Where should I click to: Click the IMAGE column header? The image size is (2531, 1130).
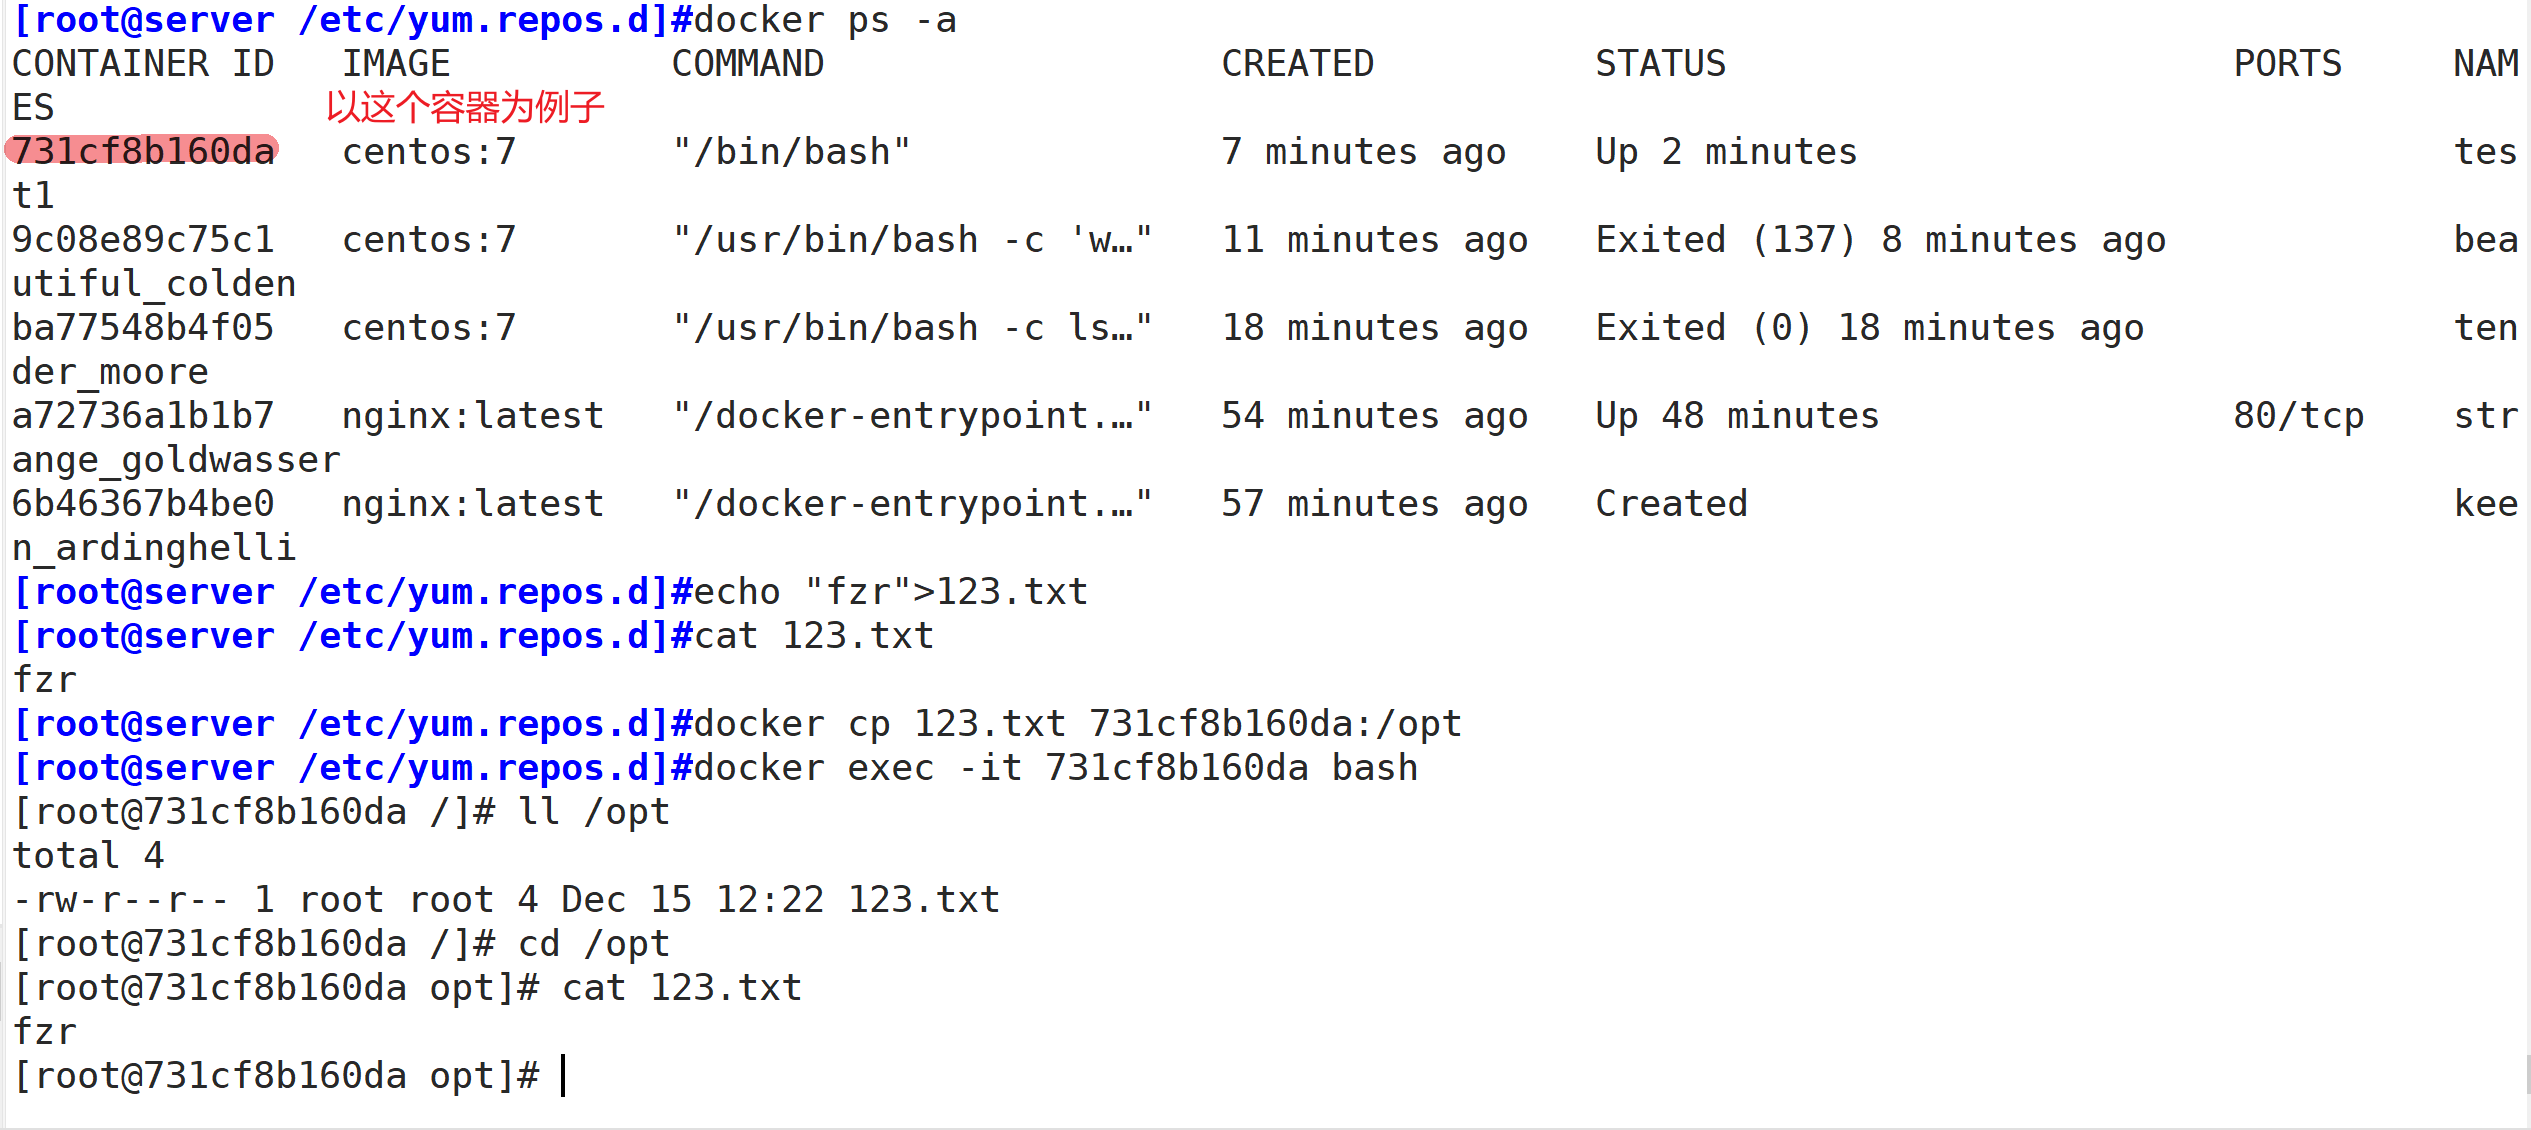[x=396, y=64]
